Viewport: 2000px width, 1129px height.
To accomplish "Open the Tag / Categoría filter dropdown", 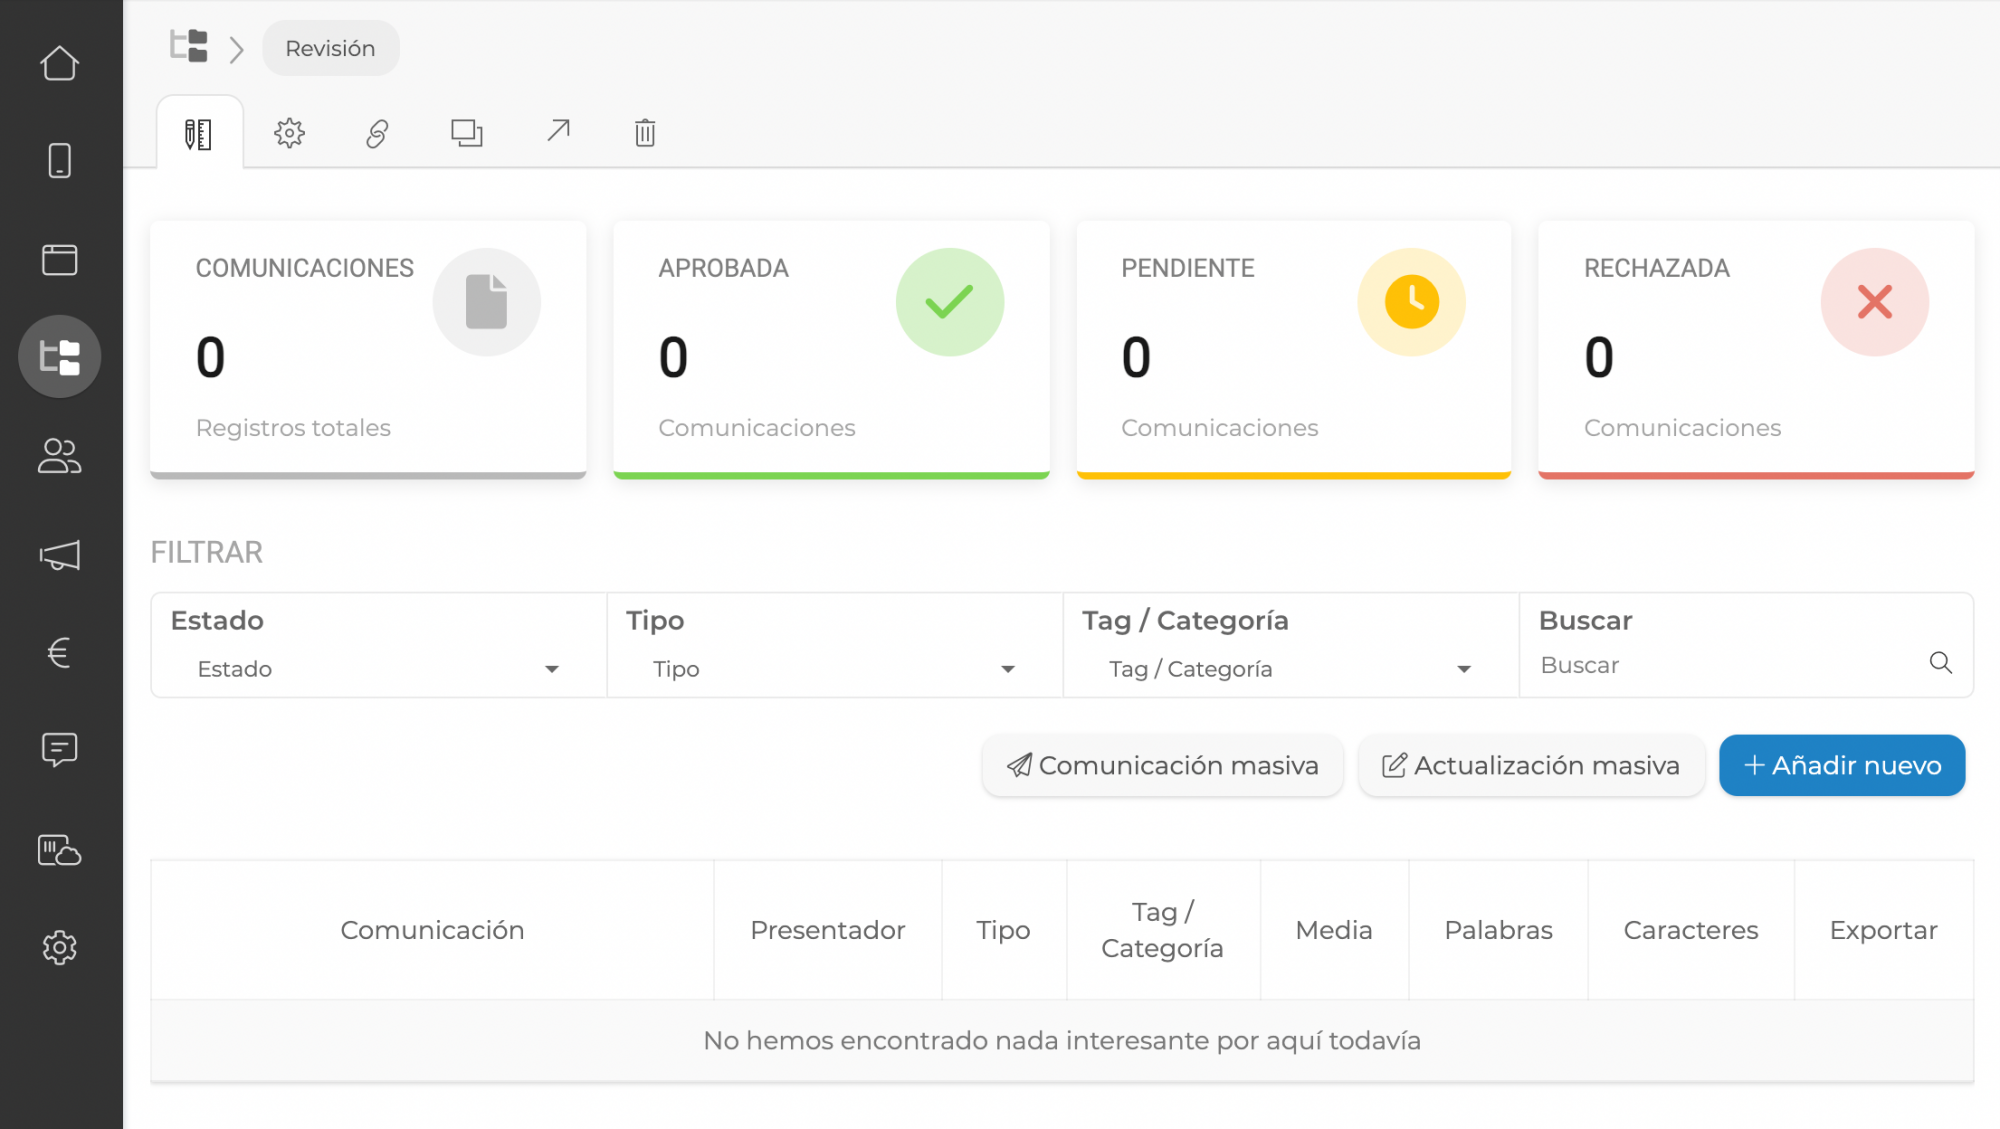I will click(x=1290, y=669).
